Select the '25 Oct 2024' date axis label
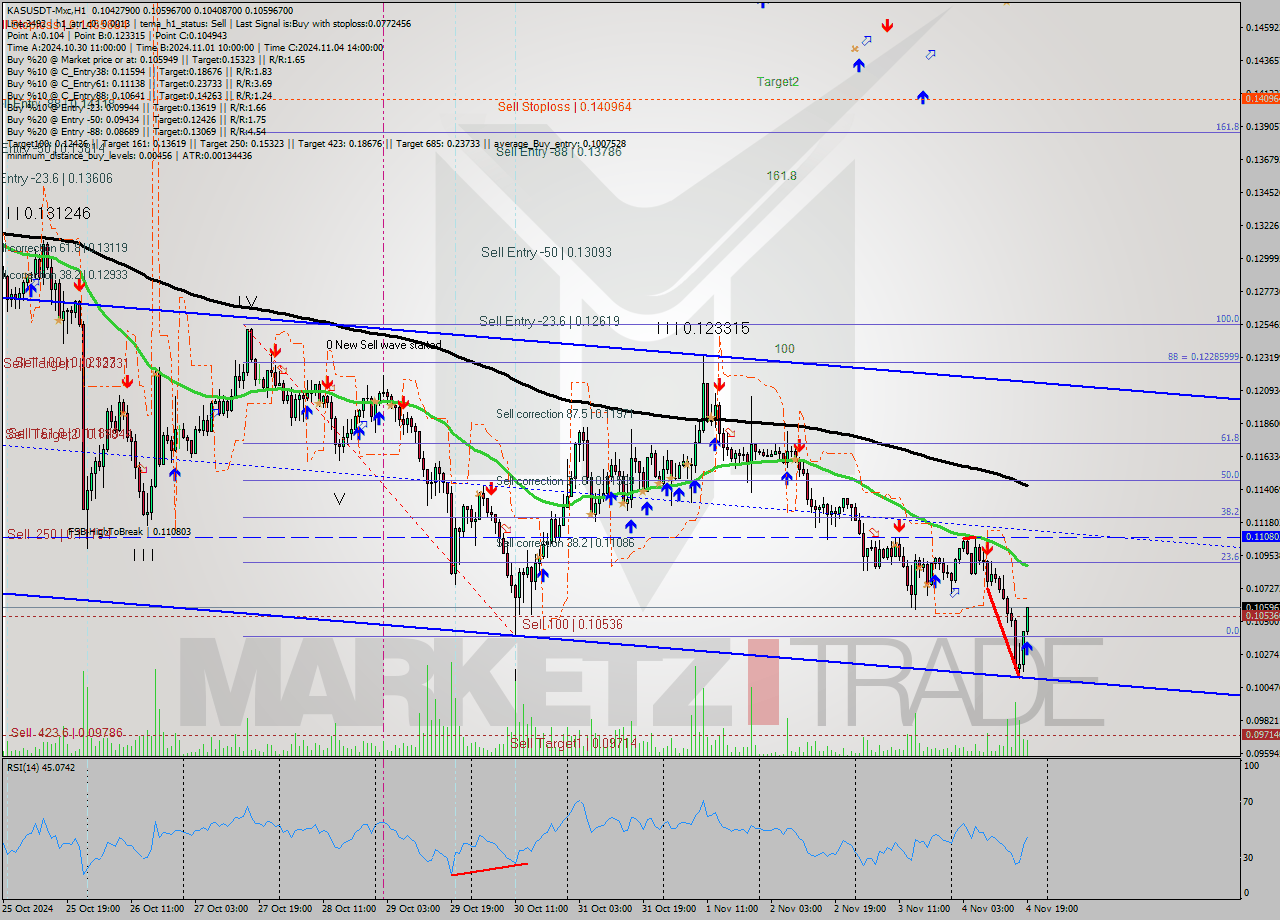Screen dimensions: 1280x920 26,909
